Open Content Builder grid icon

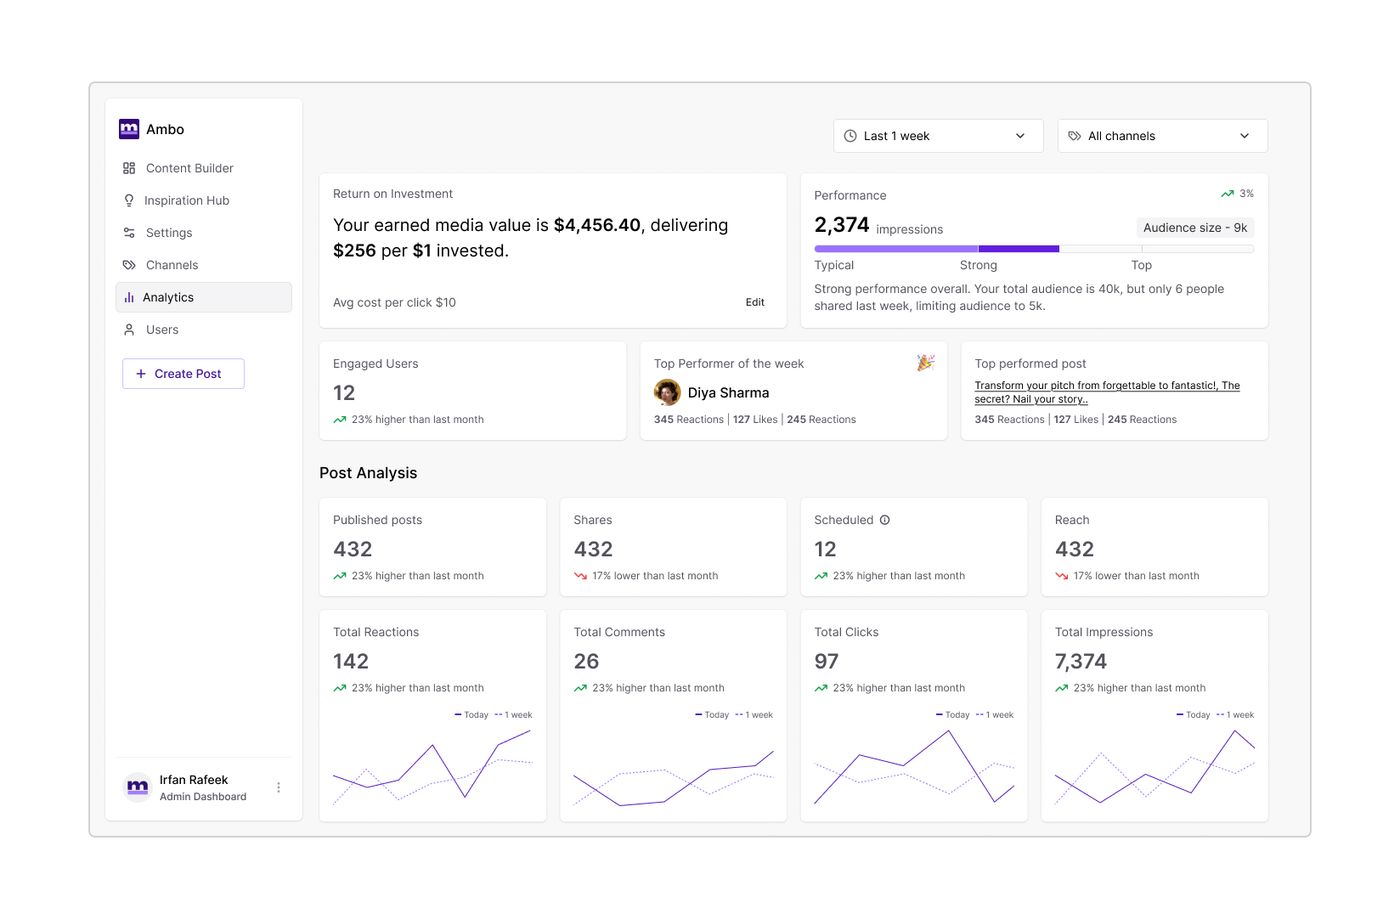coord(129,168)
